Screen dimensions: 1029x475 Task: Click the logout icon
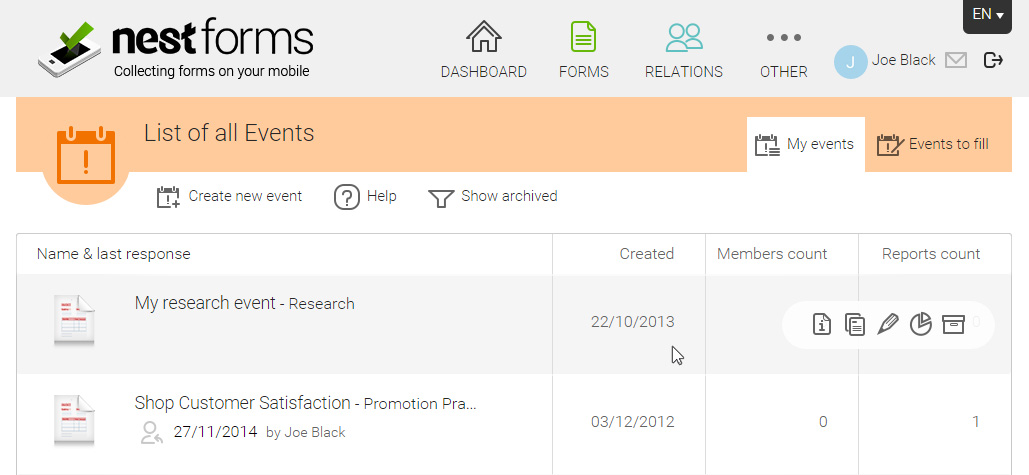(994, 60)
